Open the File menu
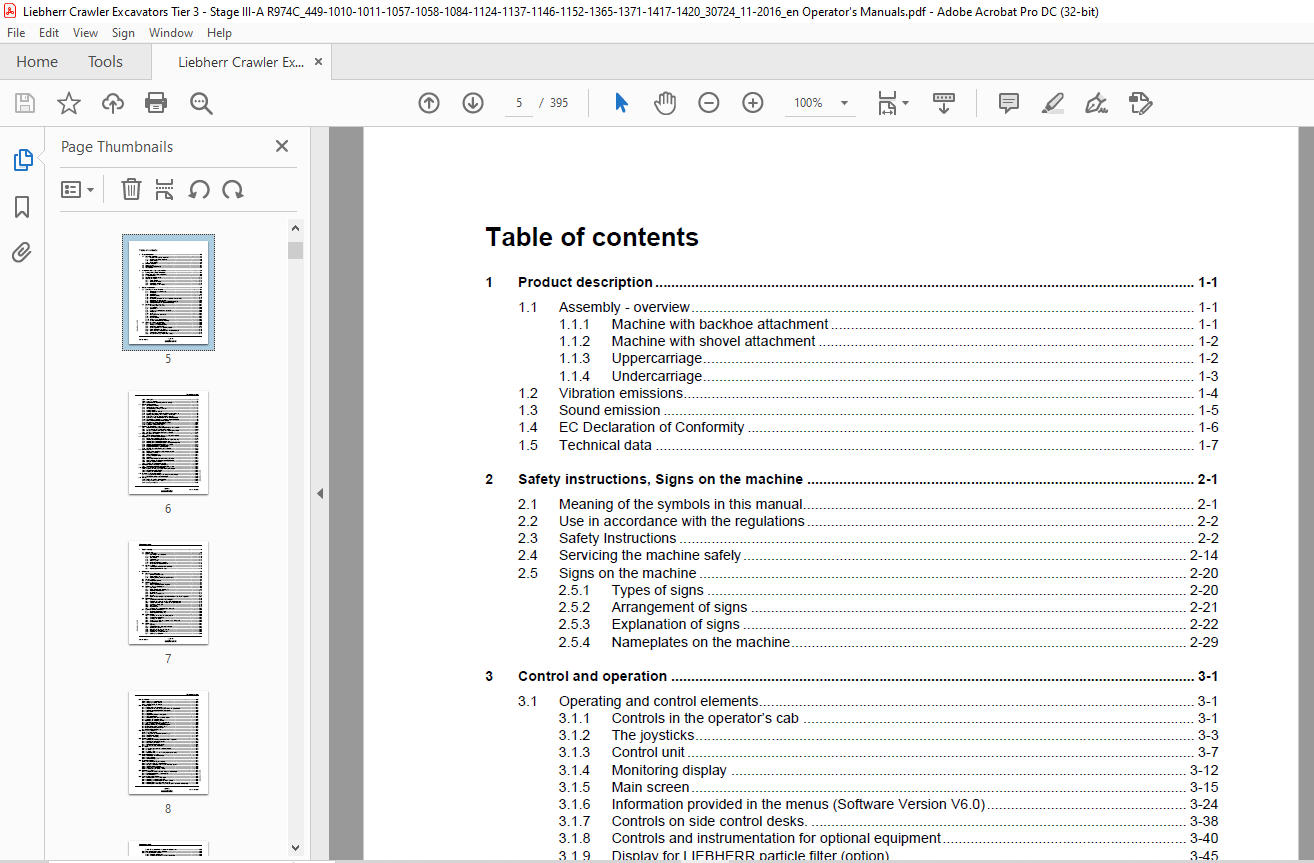The image size is (1314, 863). click(x=16, y=33)
